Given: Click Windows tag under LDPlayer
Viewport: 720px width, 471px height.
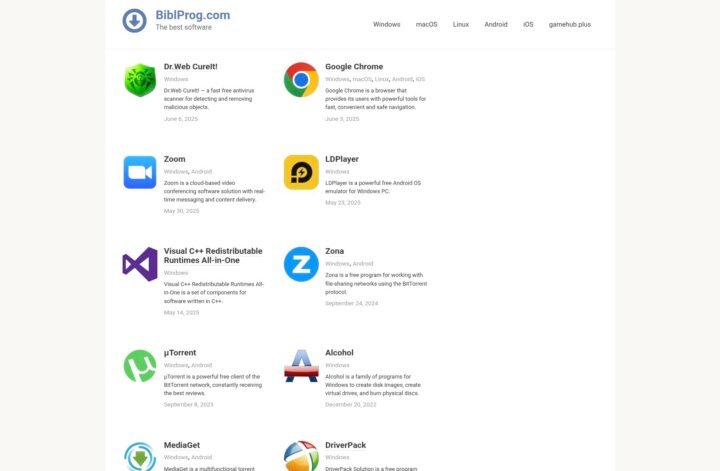Looking at the screenshot, I should tap(337, 171).
